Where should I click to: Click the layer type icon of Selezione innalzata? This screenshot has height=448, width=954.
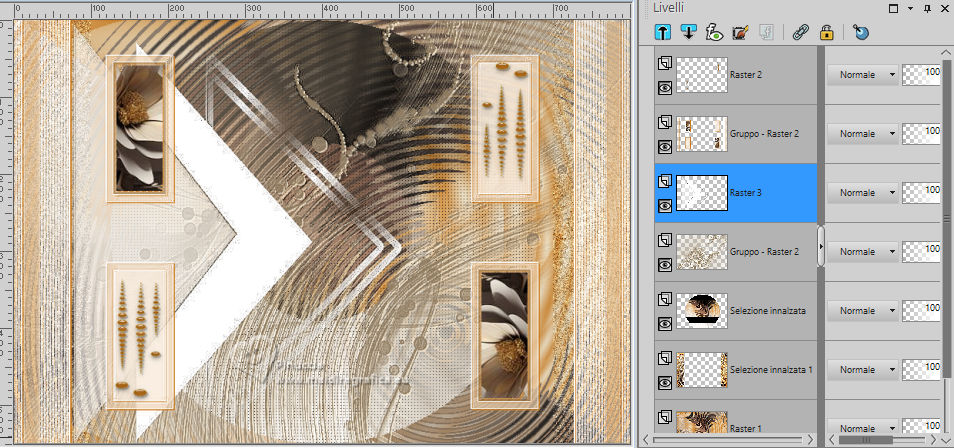click(x=665, y=299)
